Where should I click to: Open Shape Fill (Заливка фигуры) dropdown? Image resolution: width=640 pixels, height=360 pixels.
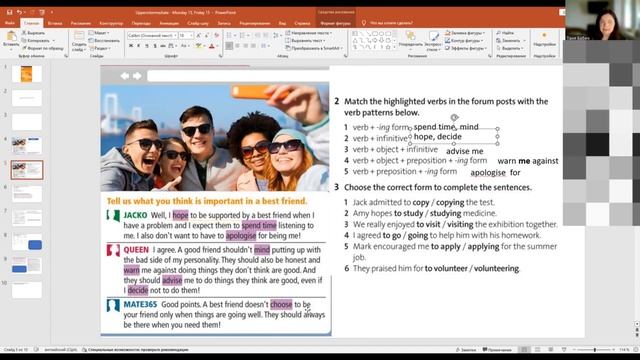tap(465, 33)
